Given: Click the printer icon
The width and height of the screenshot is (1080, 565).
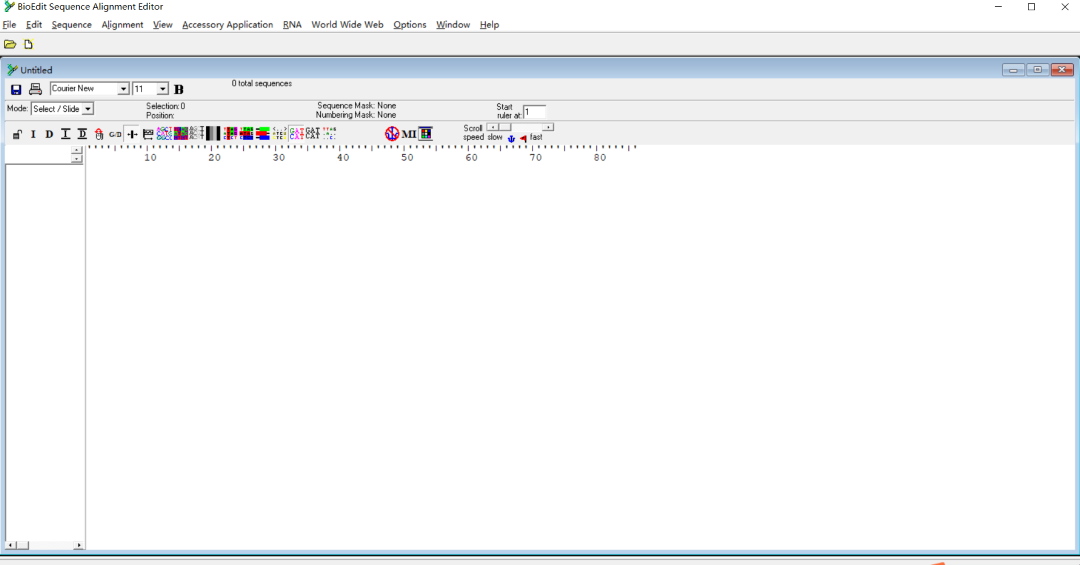Looking at the screenshot, I should click(35, 89).
